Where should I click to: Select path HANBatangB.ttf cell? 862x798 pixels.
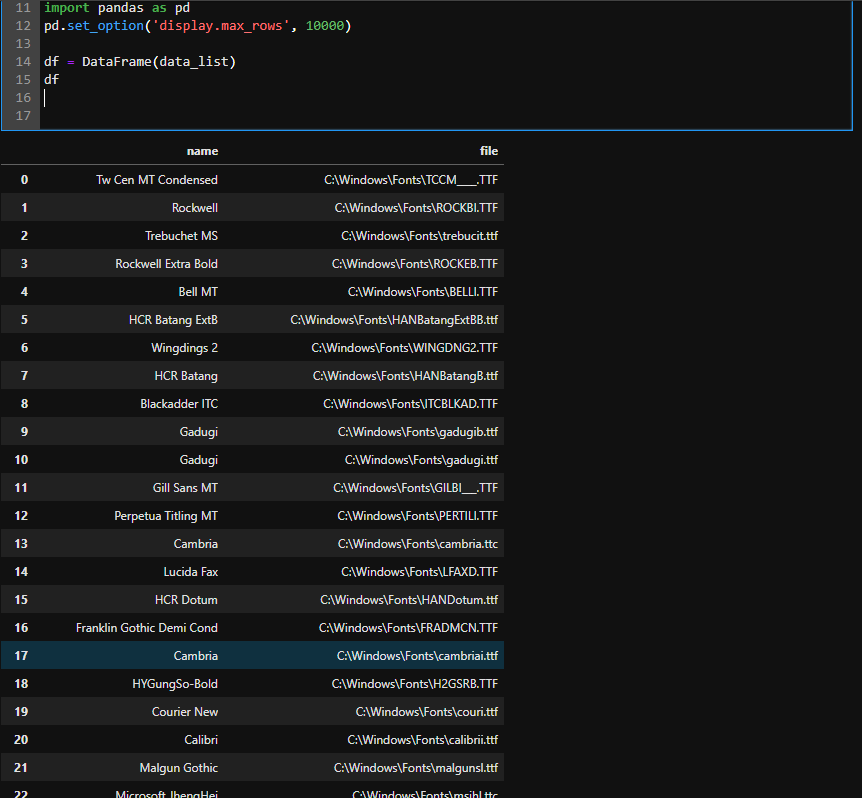(x=405, y=376)
